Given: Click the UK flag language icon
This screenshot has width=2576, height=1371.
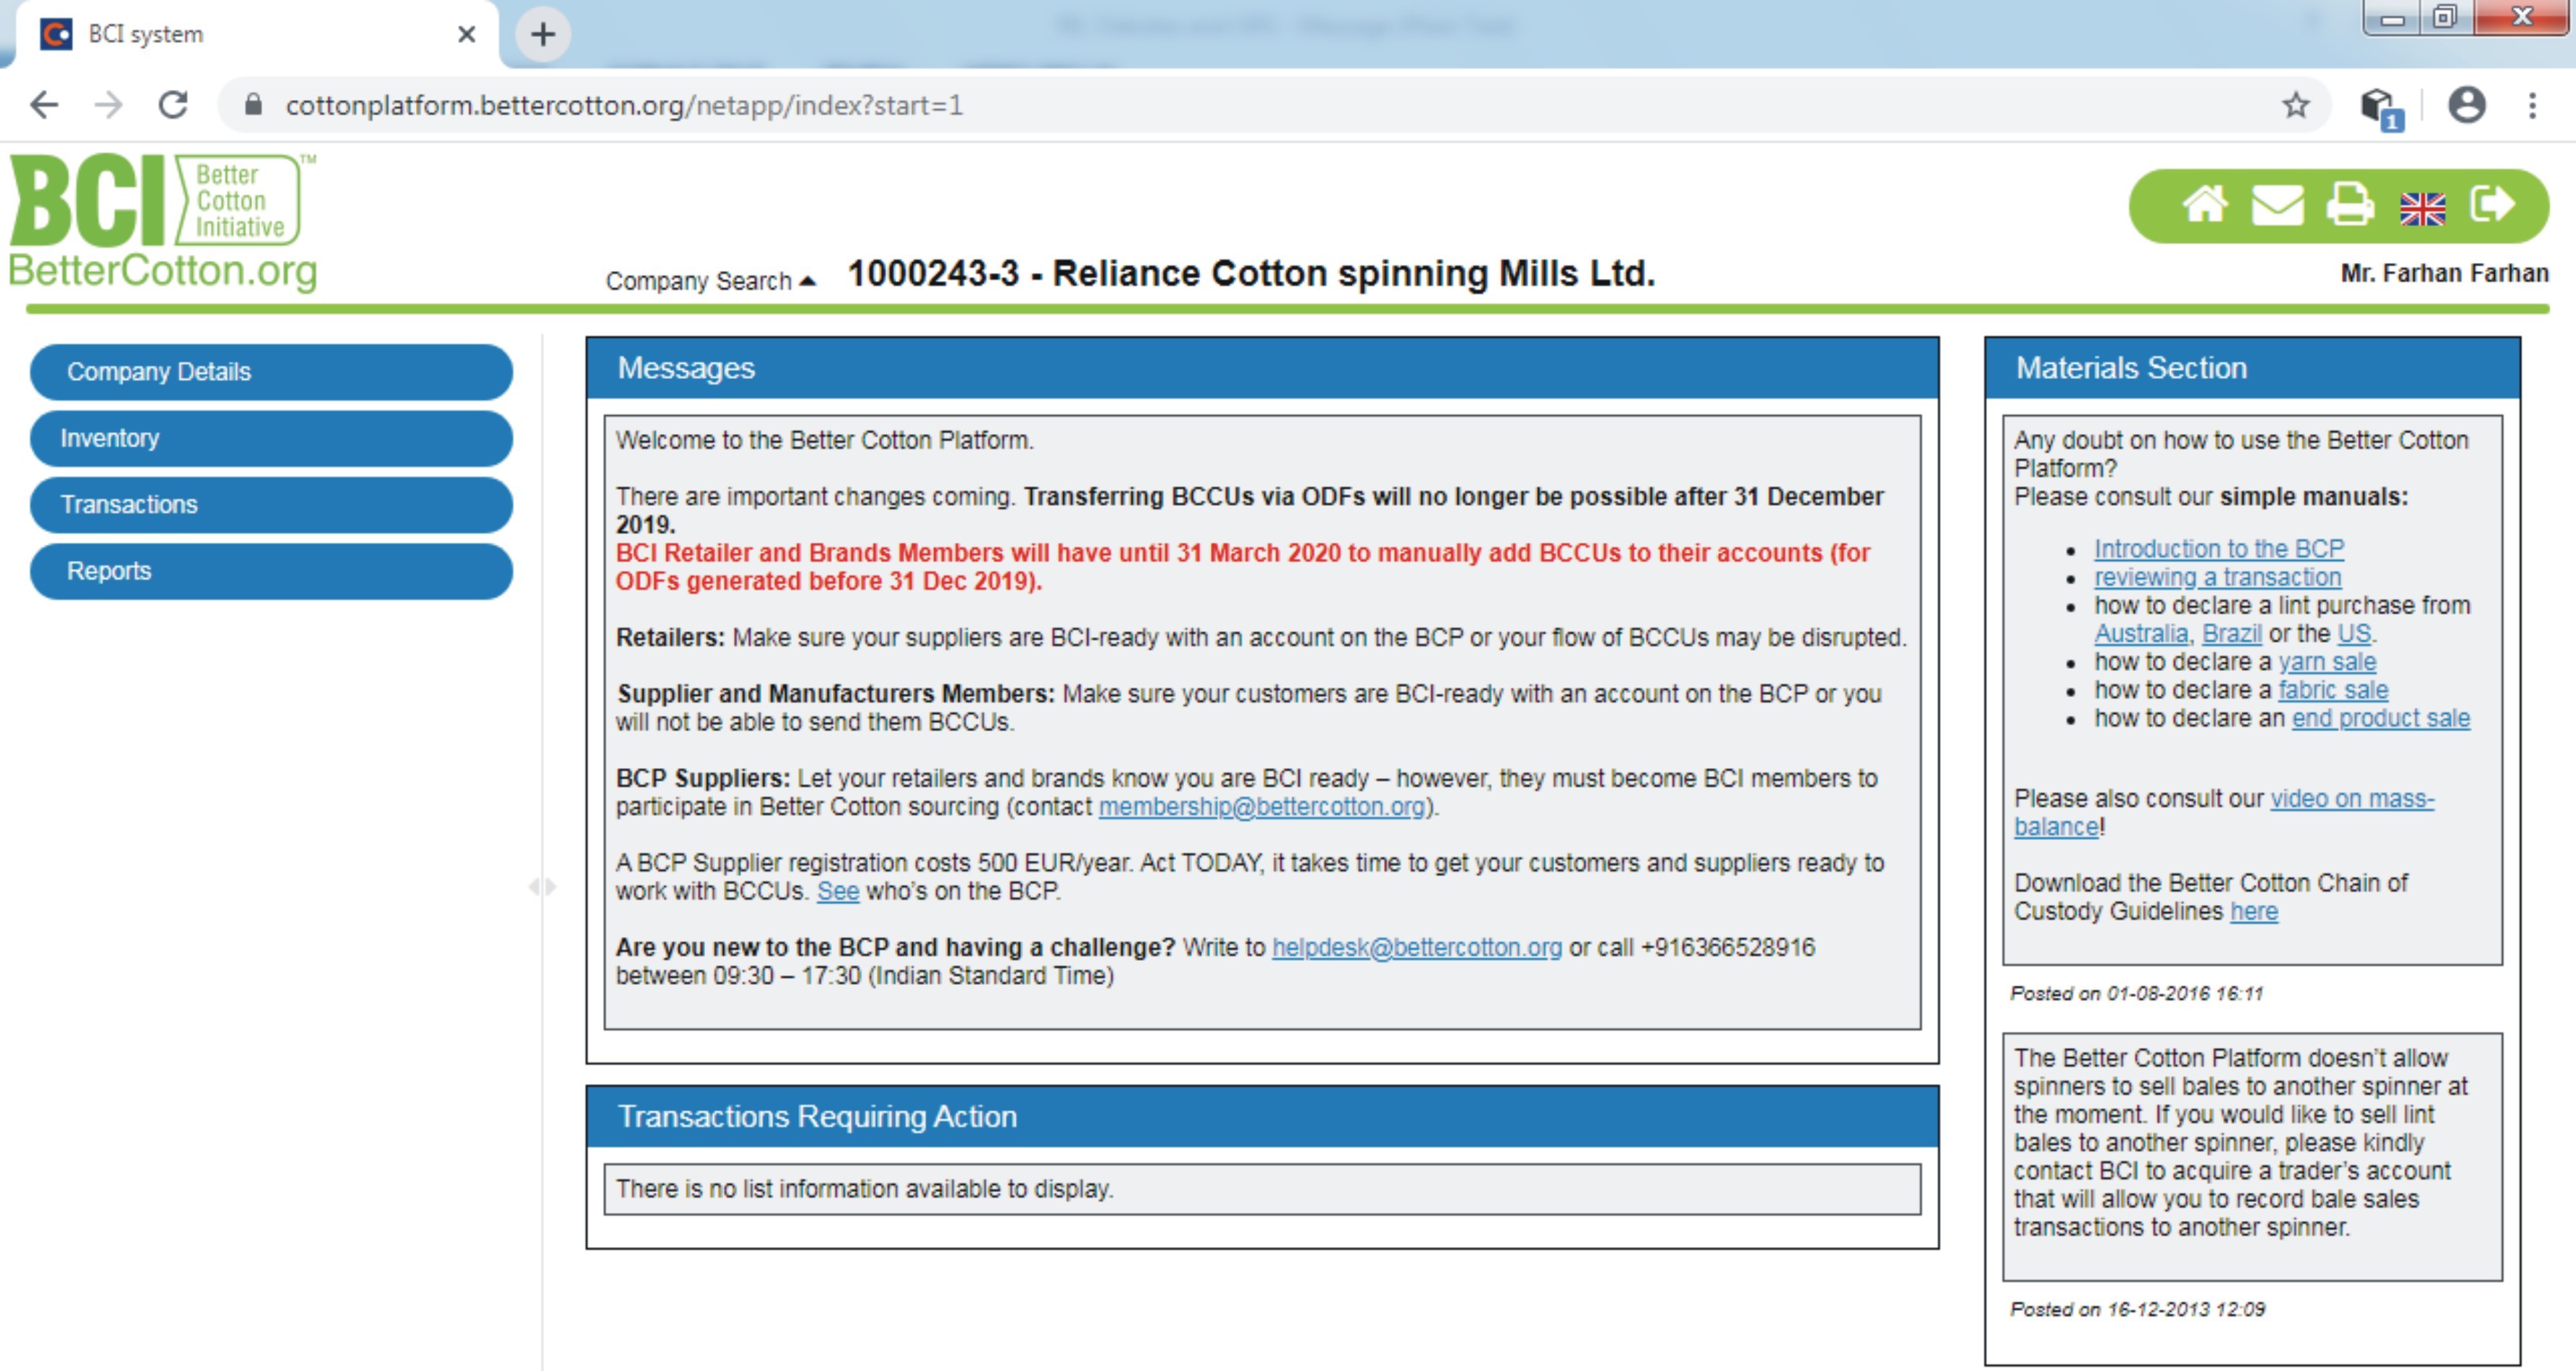Looking at the screenshot, I should [2422, 208].
